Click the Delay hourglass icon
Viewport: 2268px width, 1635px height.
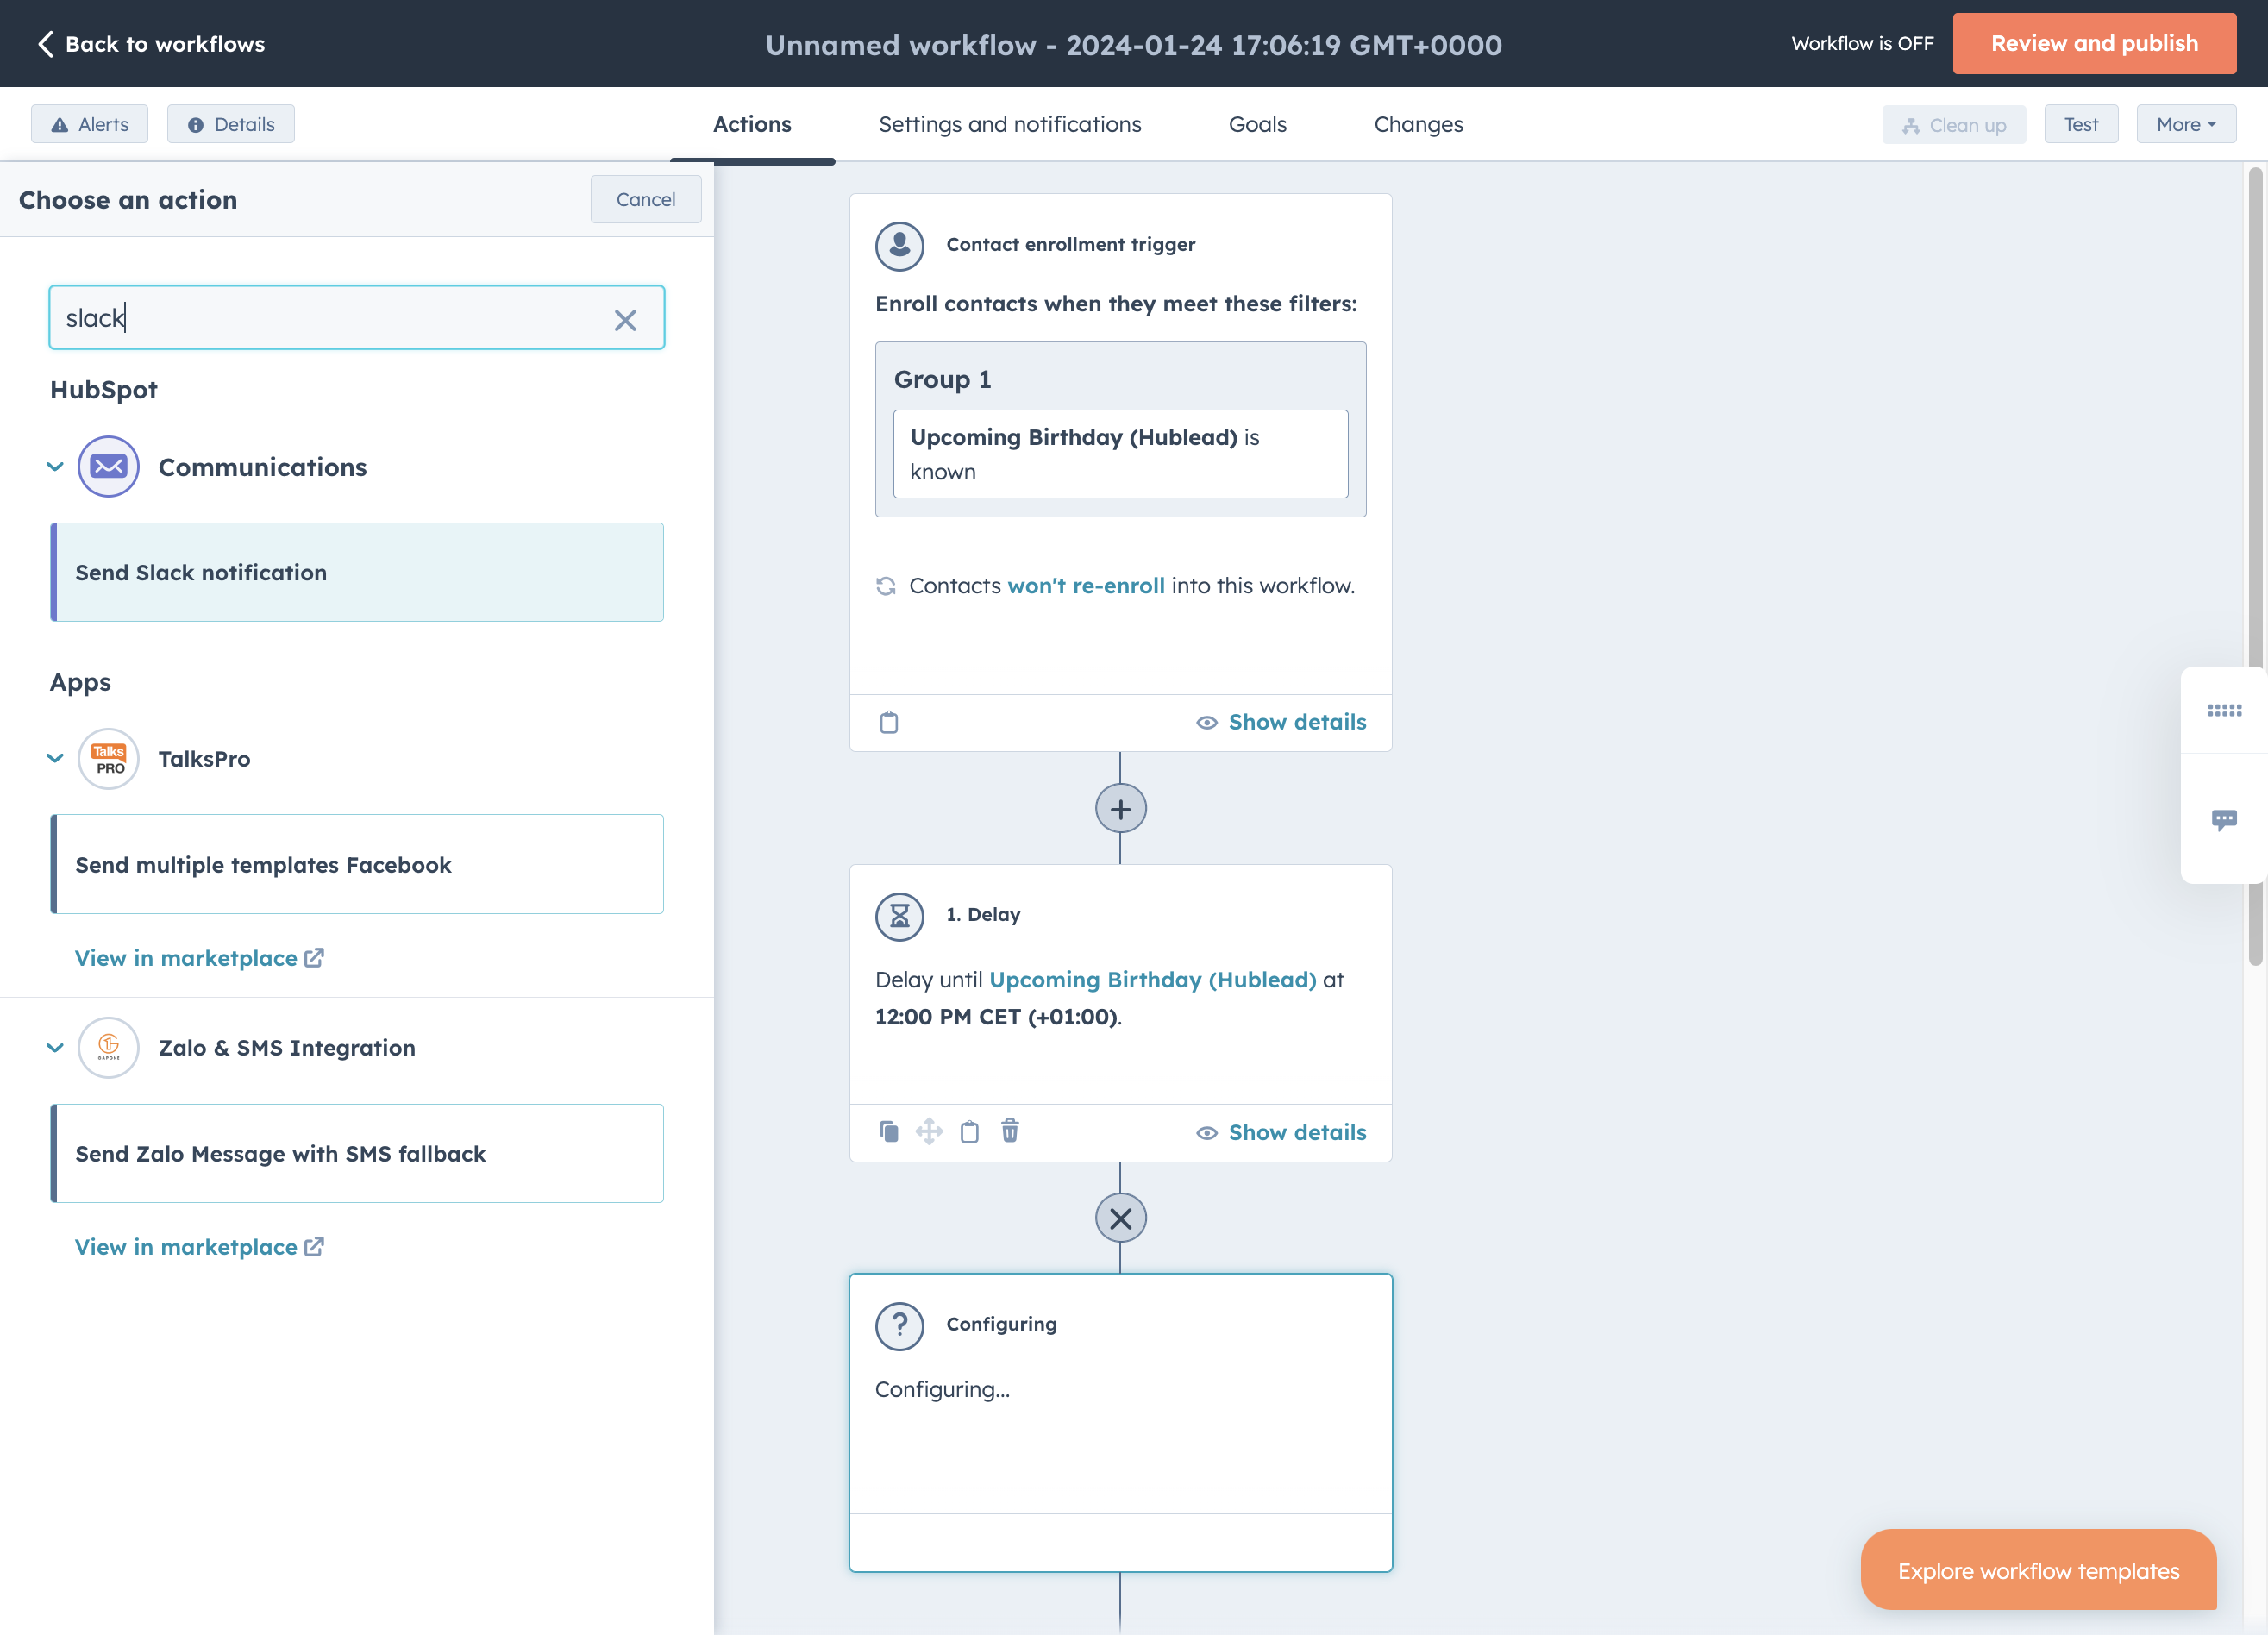899,915
